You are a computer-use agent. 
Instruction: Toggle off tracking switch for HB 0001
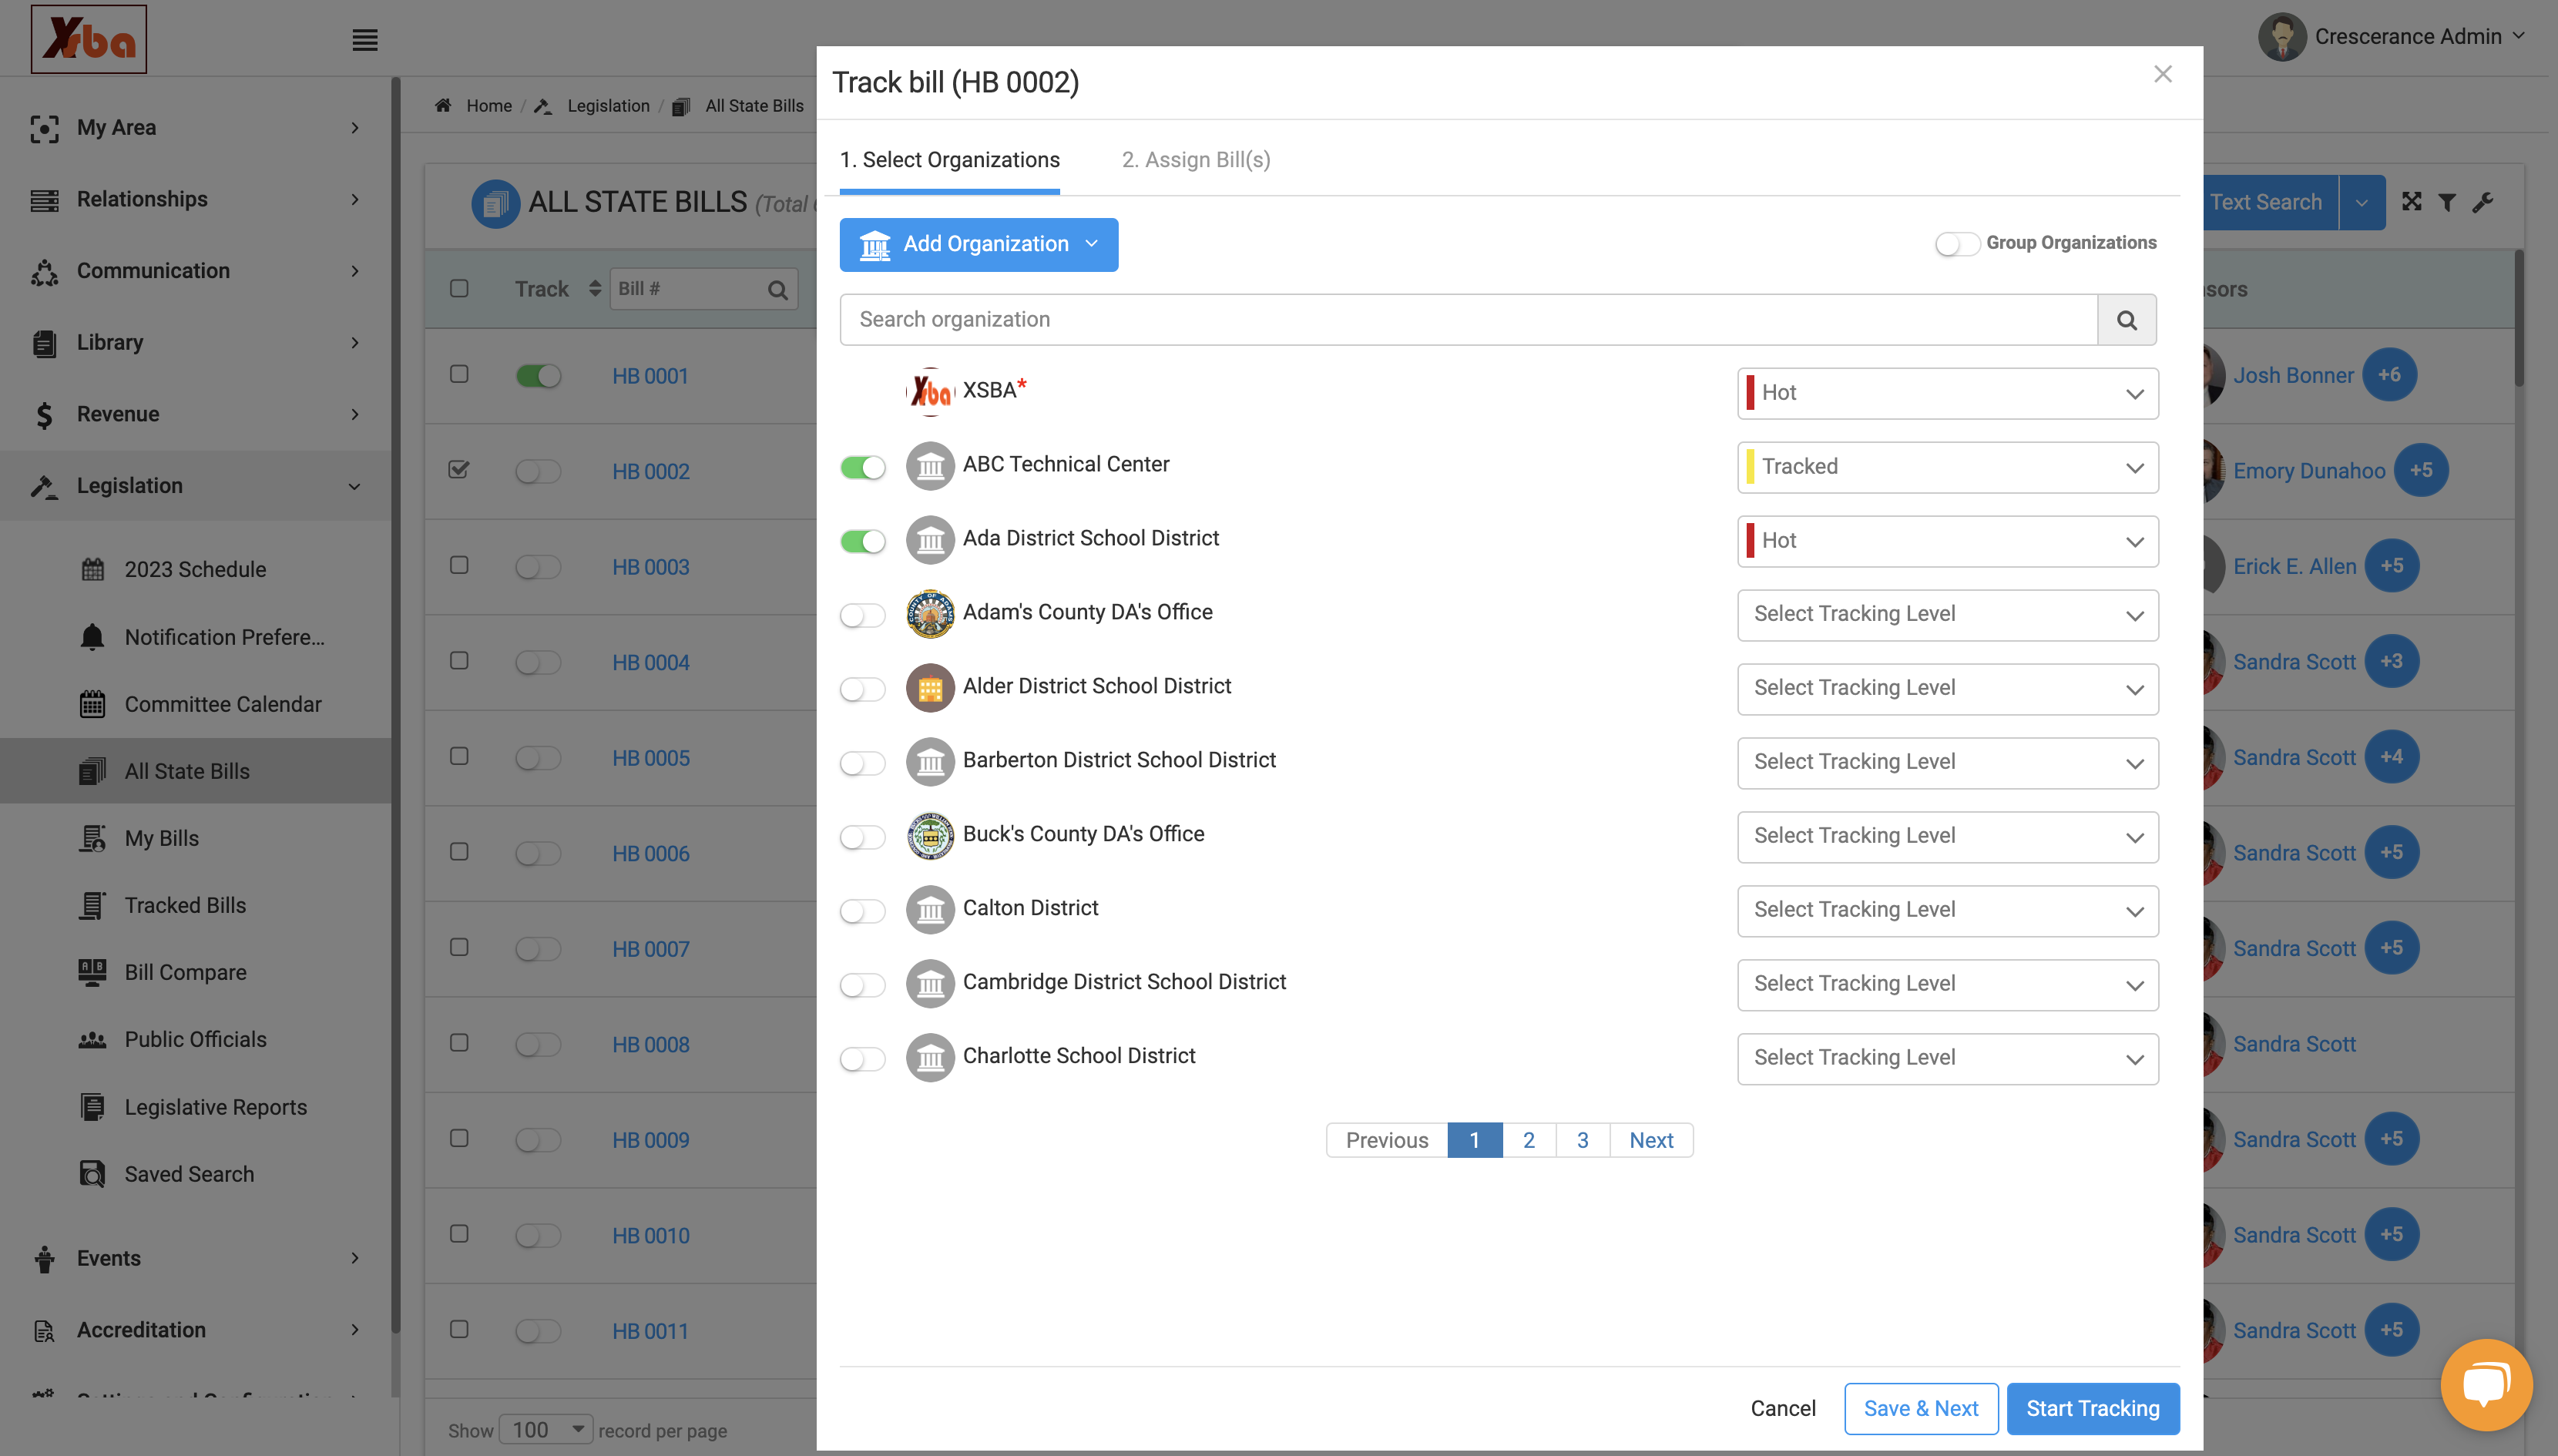[x=538, y=376]
